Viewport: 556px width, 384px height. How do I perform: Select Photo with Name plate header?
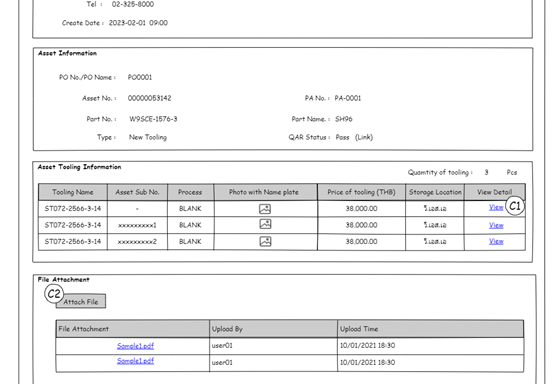pos(265,192)
